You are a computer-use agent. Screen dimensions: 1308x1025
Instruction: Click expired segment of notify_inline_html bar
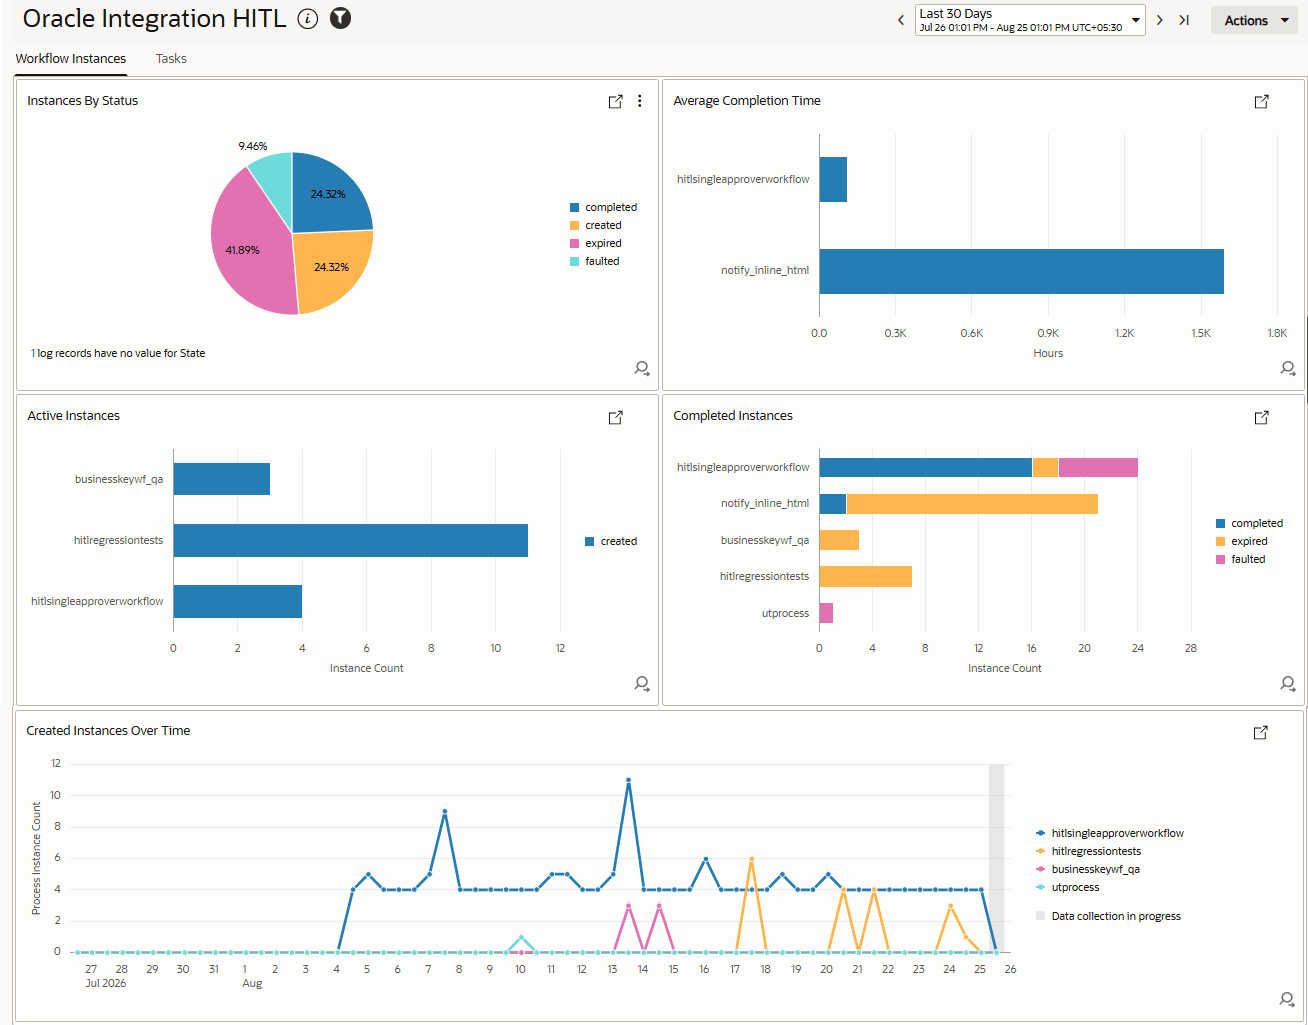click(972, 504)
